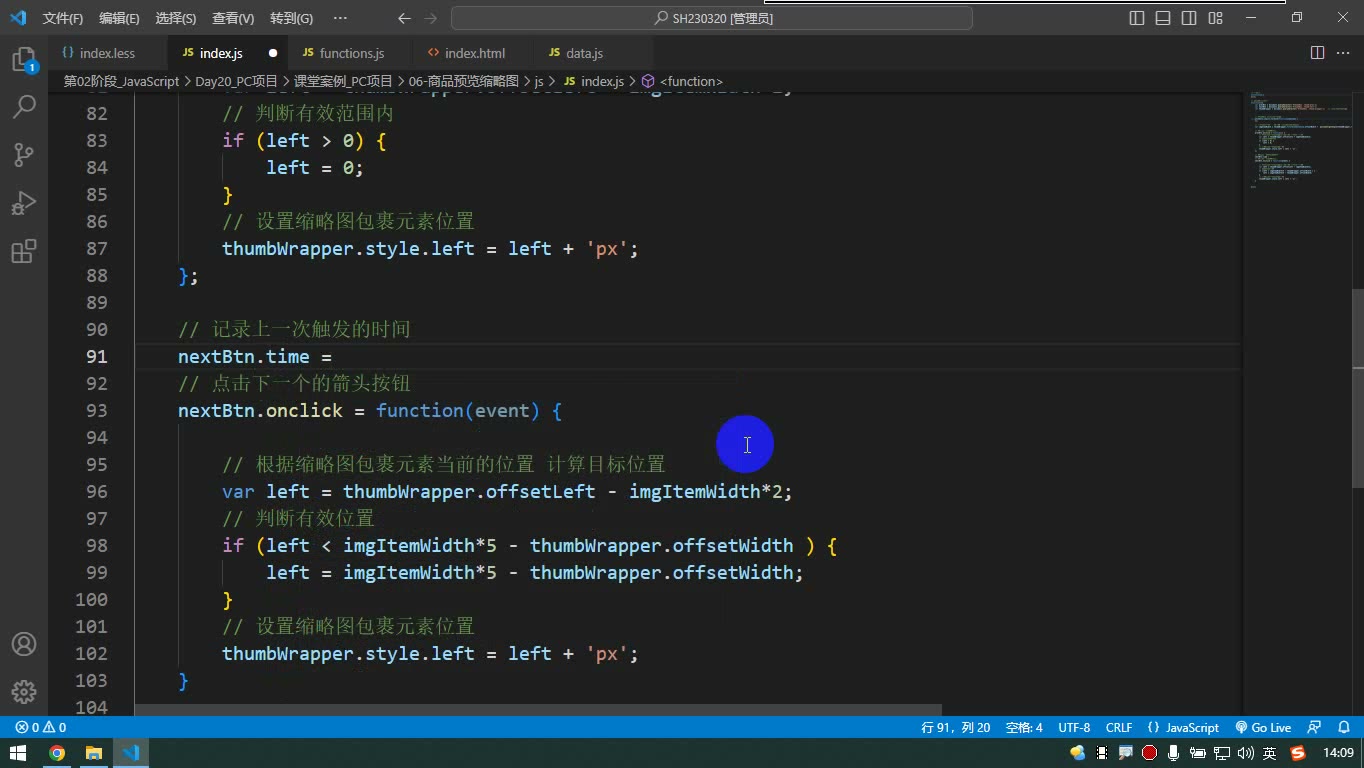Toggle the secondary side bar visibility
The height and width of the screenshot is (768, 1364).
[1189, 18]
